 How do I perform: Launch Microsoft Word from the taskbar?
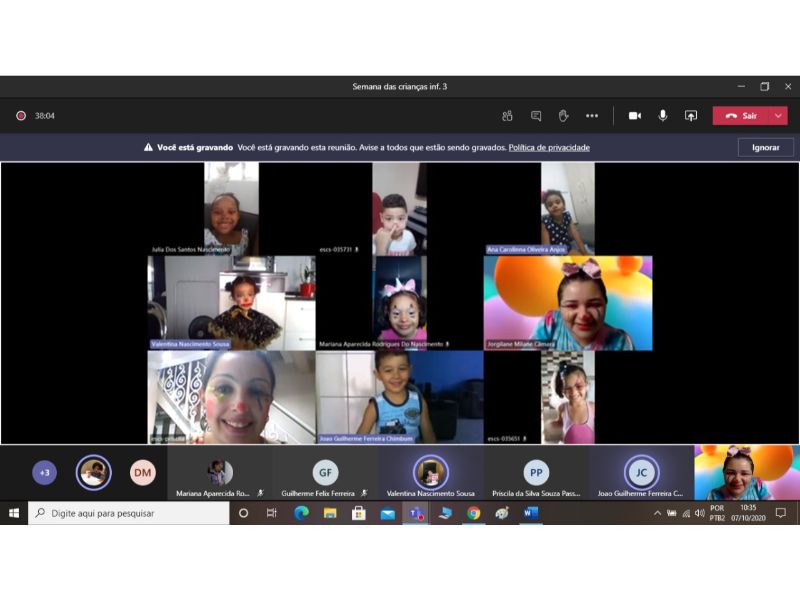(x=530, y=513)
